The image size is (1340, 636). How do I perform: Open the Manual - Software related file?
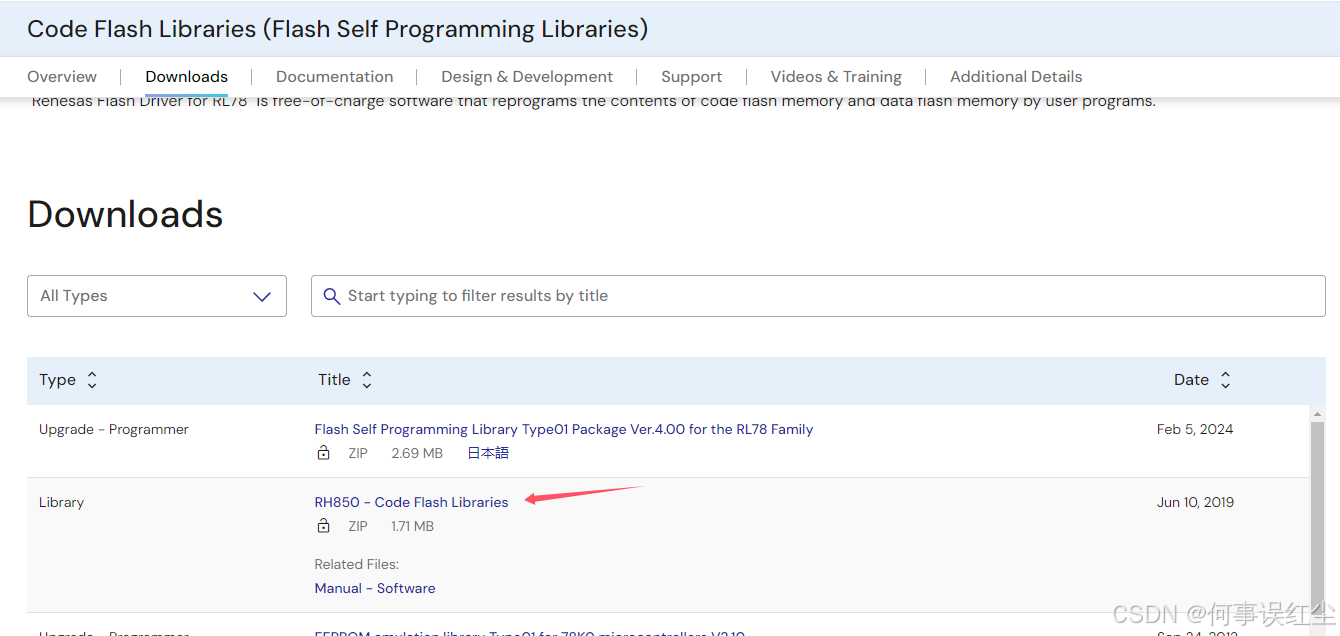(x=375, y=588)
